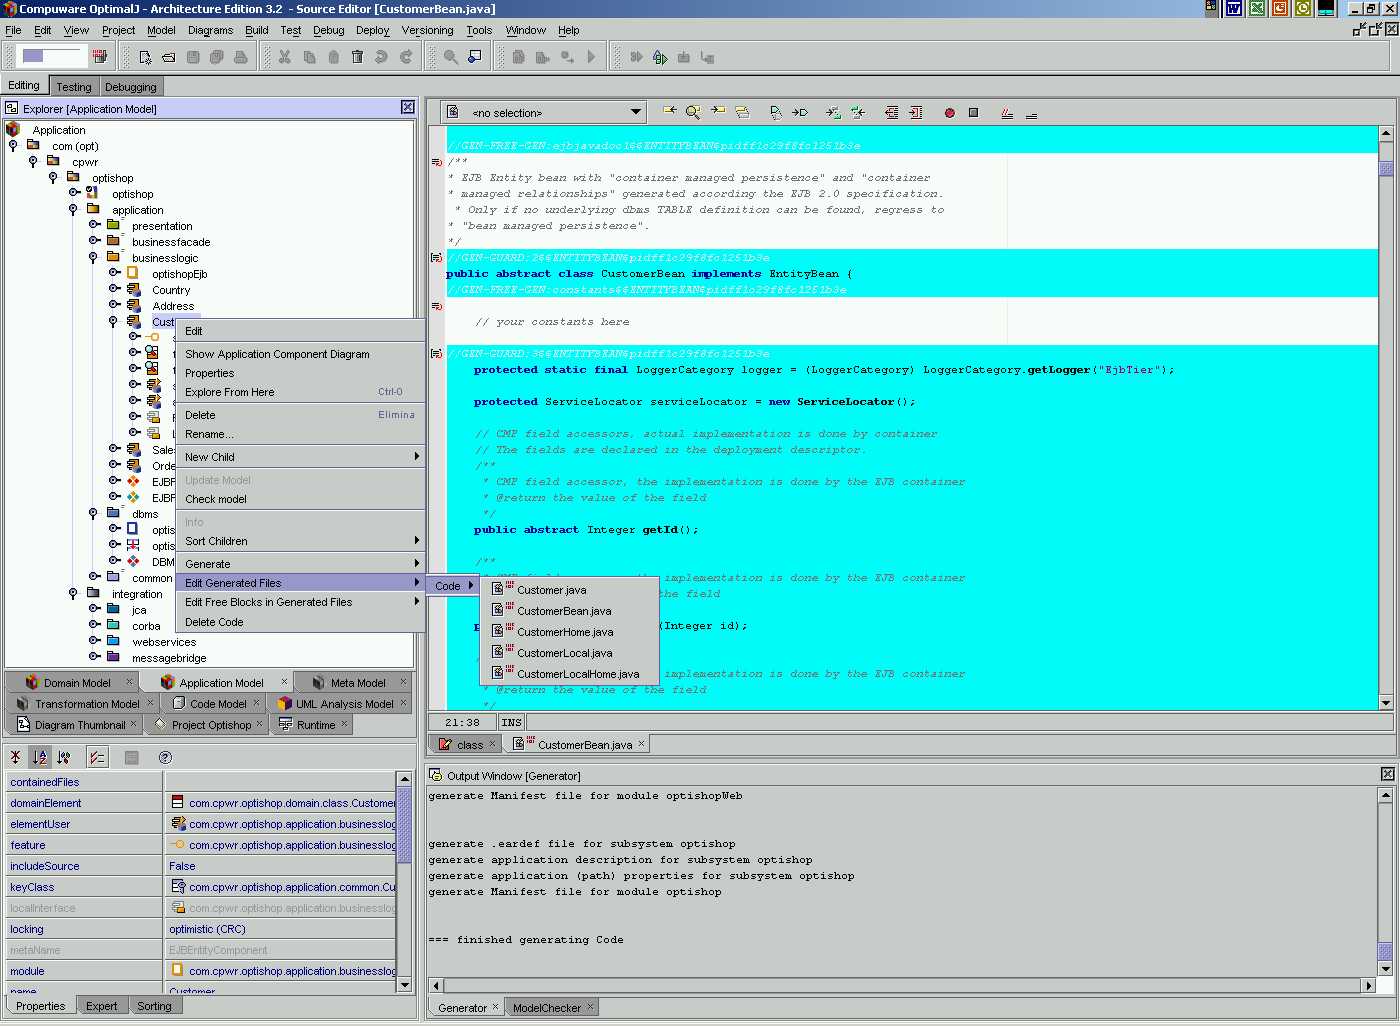This screenshot has width=1400, height=1026.
Task: Click the square stop icon in editor toolbar
Action: (973, 113)
